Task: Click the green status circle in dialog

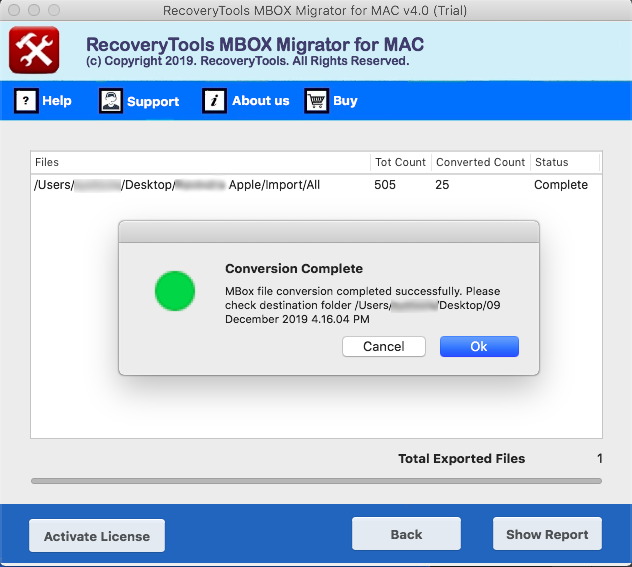Action: pos(175,290)
